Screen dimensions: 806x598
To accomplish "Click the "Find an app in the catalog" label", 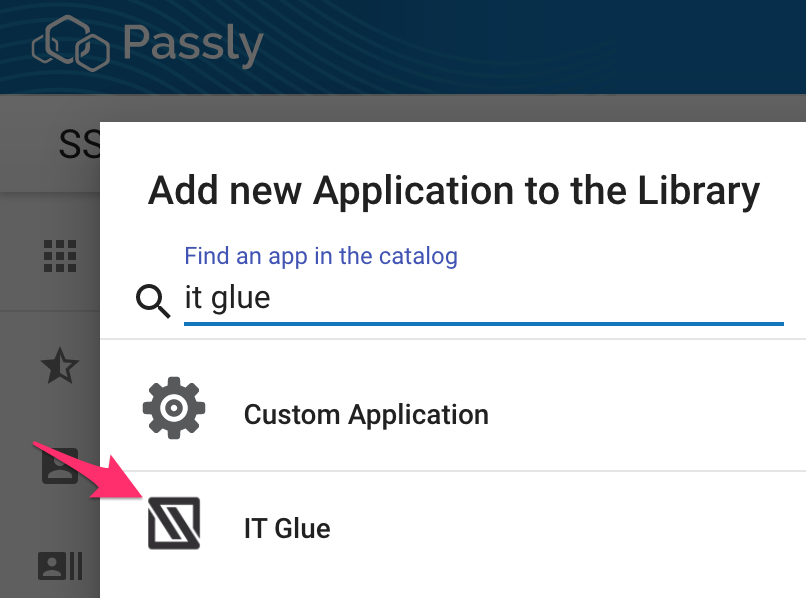I will coord(321,256).
